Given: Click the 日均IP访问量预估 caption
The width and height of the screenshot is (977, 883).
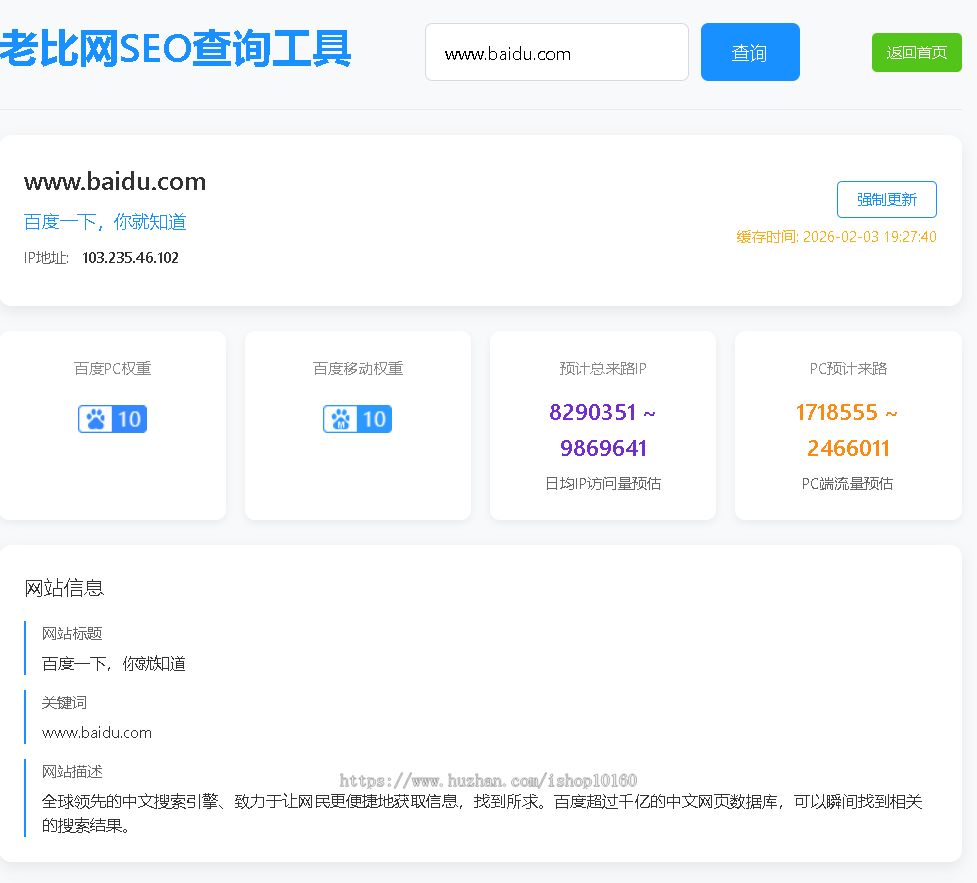Looking at the screenshot, I should coord(603,484).
